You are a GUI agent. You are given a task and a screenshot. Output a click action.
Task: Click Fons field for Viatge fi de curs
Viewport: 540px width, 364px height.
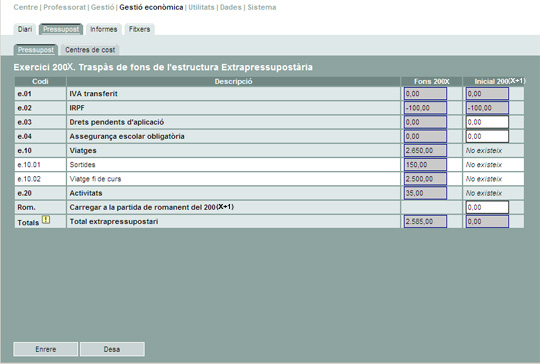pyautogui.click(x=425, y=179)
